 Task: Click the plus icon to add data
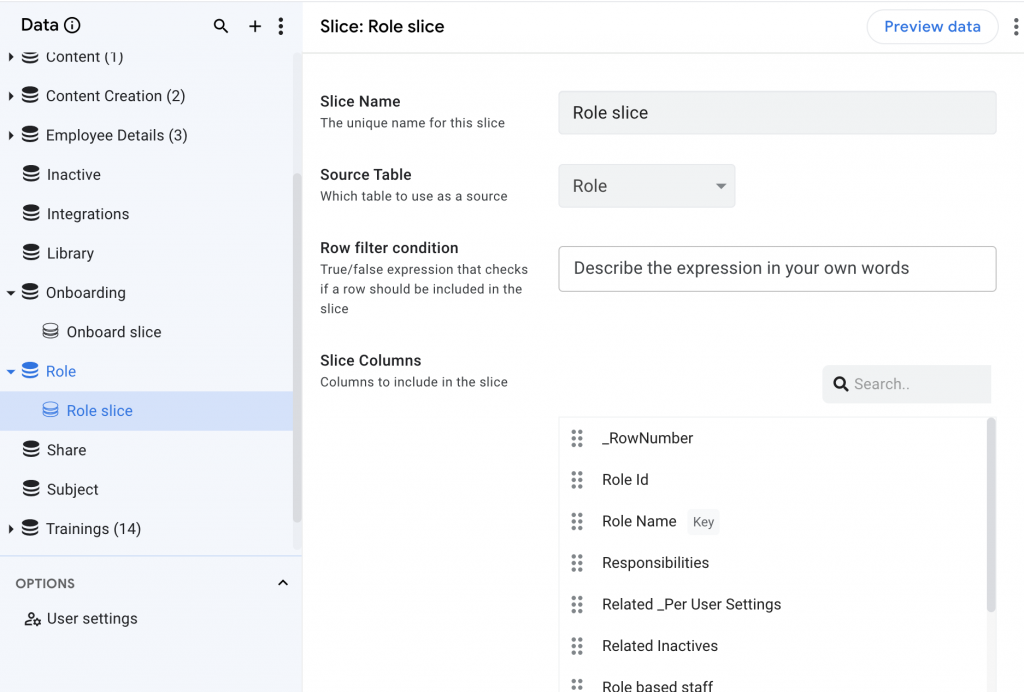255,27
